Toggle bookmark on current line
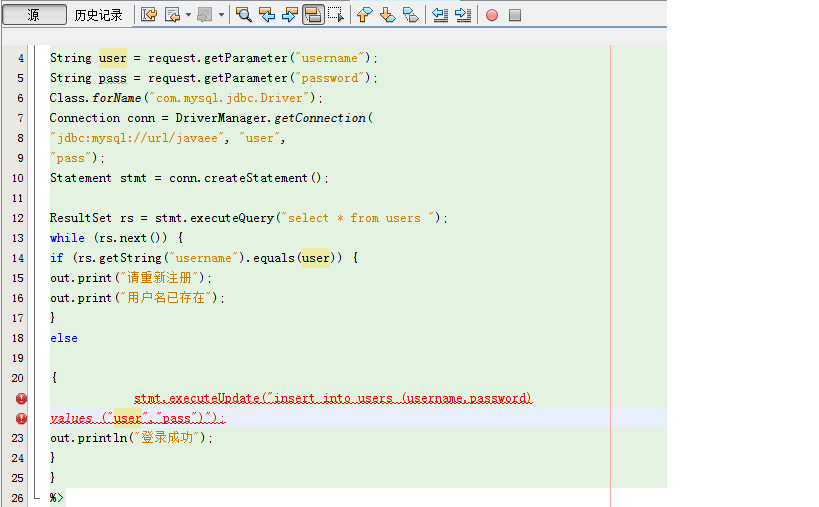The height and width of the screenshot is (507, 819). click(411, 15)
